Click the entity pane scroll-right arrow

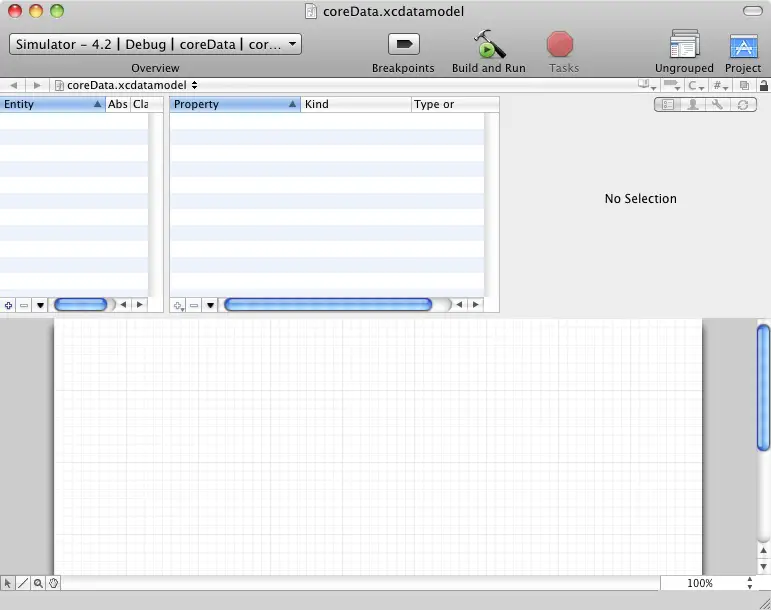(140, 305)
